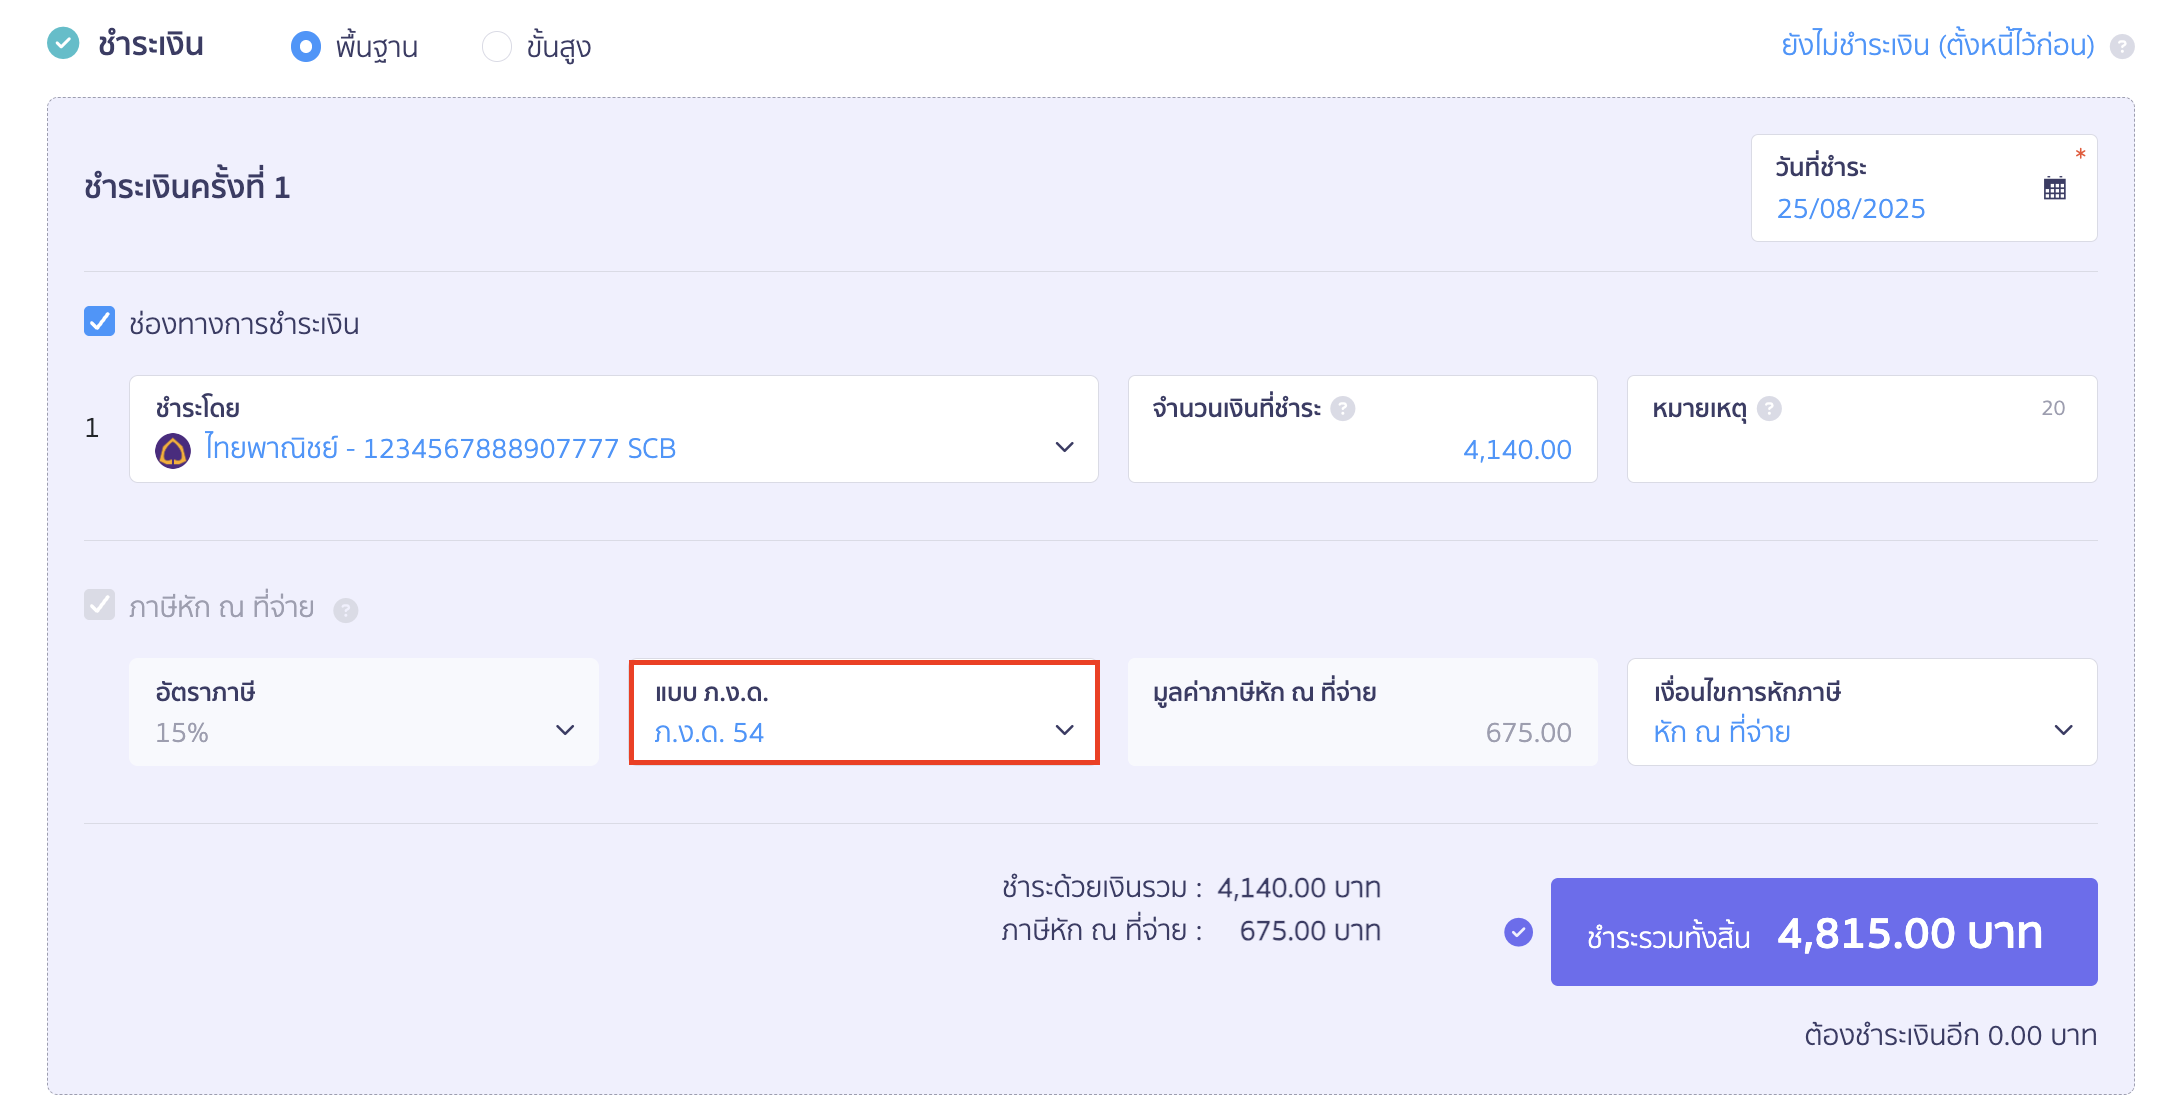Click the มูลค่าภาษีหัก ณ ที่จ่าย 675.00 field
The width and height of the screenshot is (2182, 1116).
pyautogui.click(x=1363, y=712)
